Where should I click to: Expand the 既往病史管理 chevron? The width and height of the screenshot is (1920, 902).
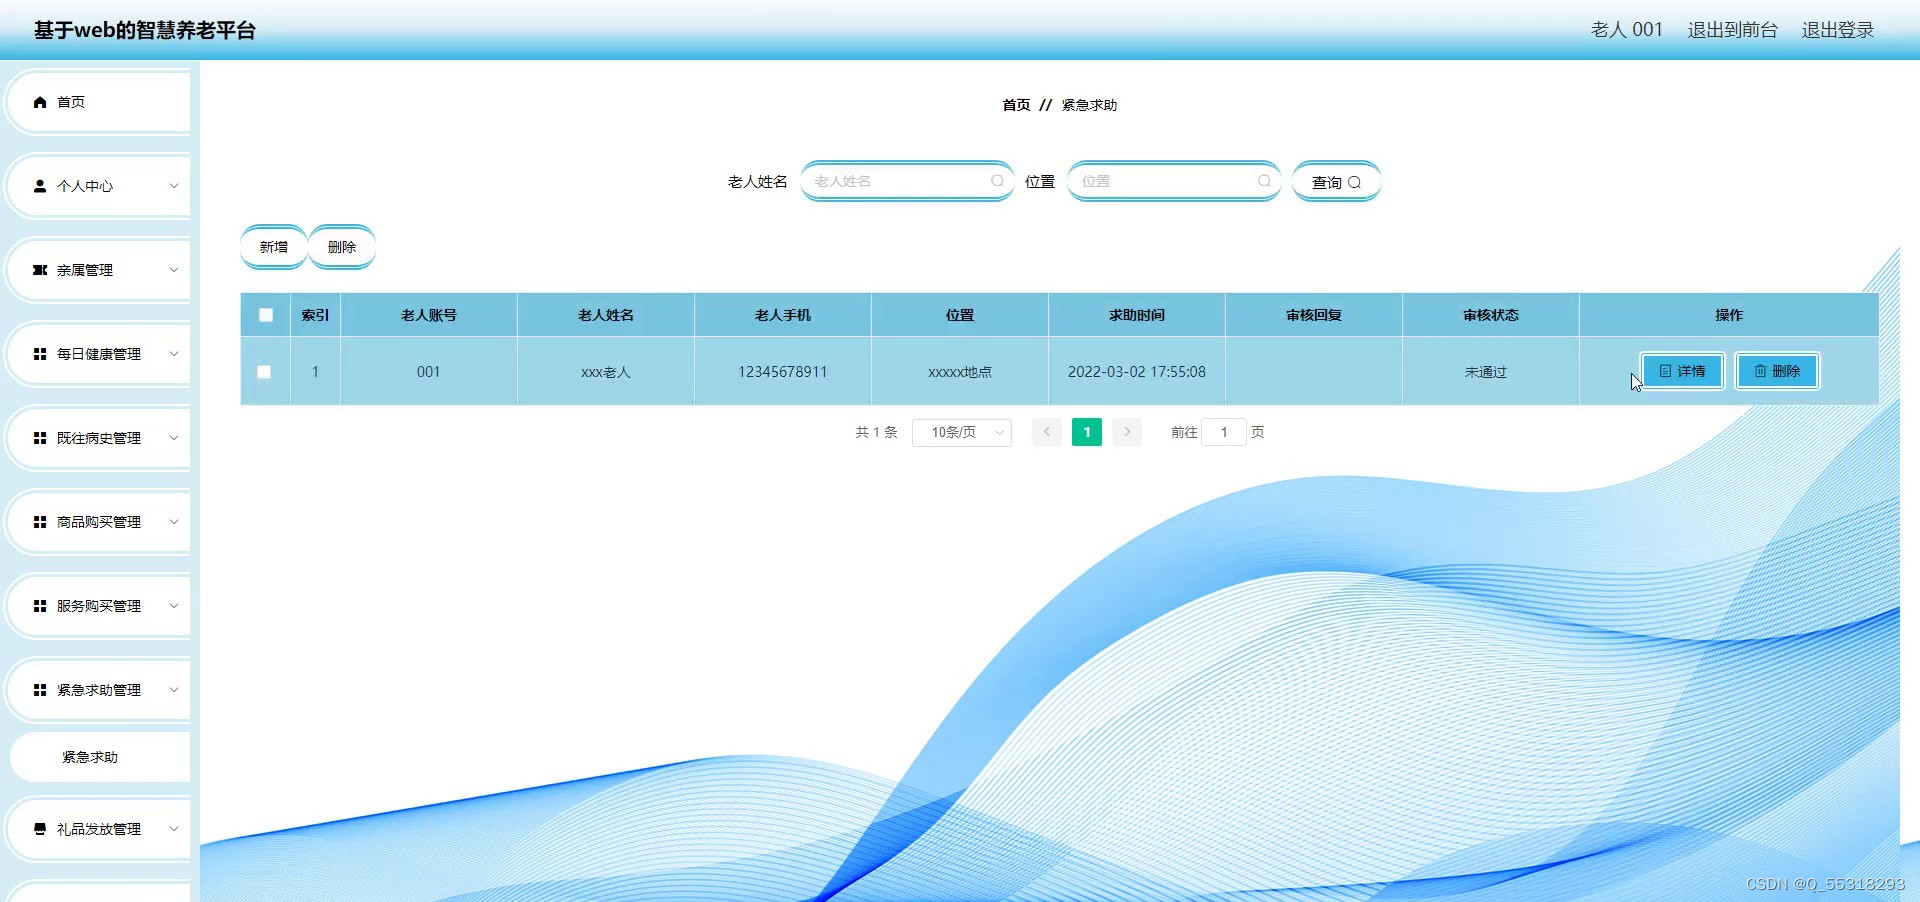point(174,438)
